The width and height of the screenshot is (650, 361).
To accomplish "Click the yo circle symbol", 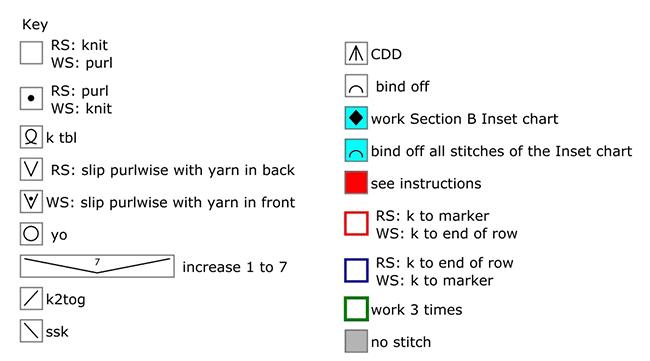I will tap(31, 234).
